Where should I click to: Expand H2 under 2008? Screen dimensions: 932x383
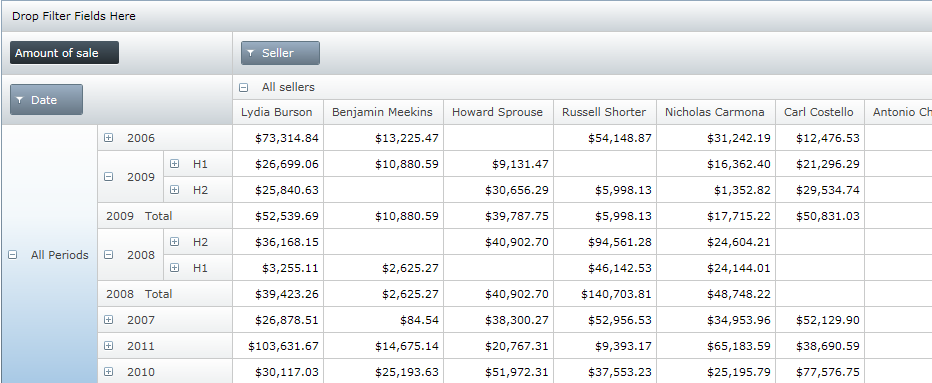pos(174,241)
